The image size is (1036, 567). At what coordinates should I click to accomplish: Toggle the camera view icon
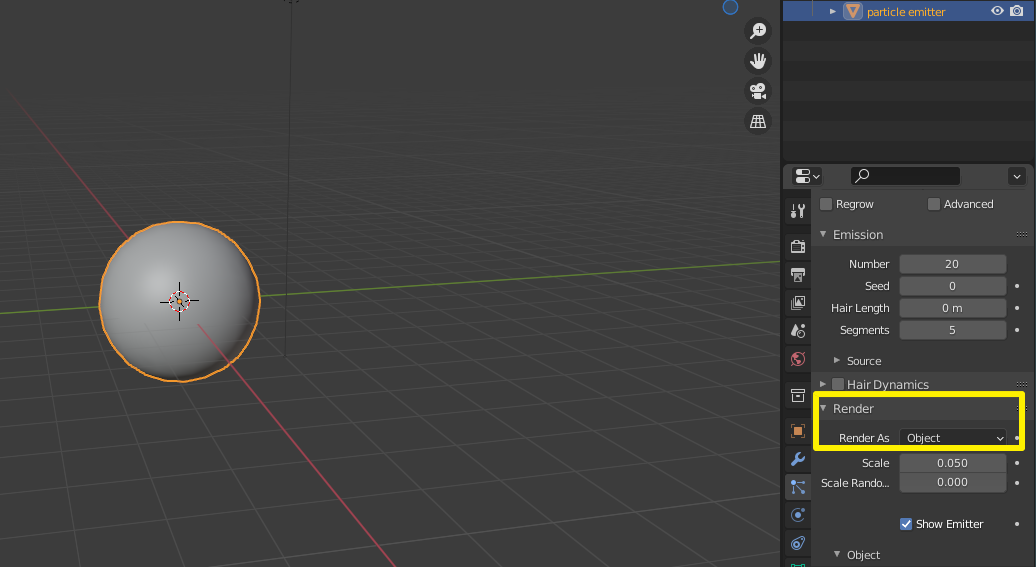coord(758,91)
